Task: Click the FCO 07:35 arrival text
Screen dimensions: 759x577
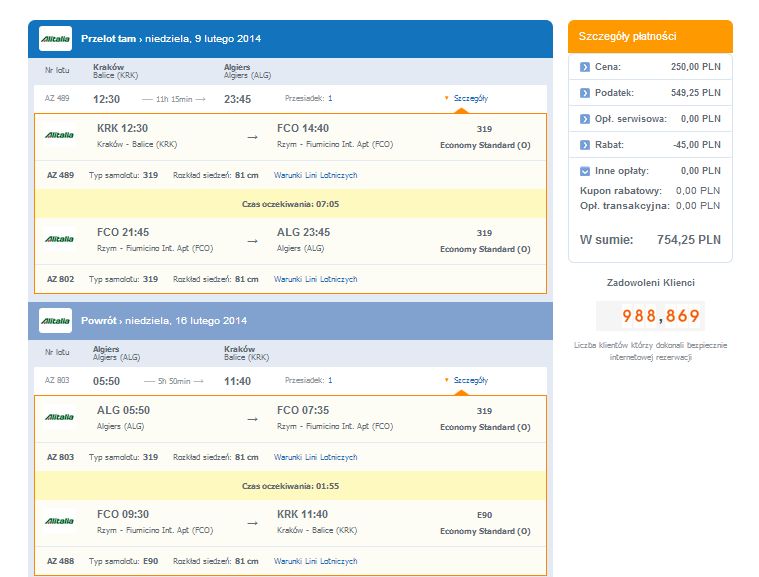Action: (303, 410)
